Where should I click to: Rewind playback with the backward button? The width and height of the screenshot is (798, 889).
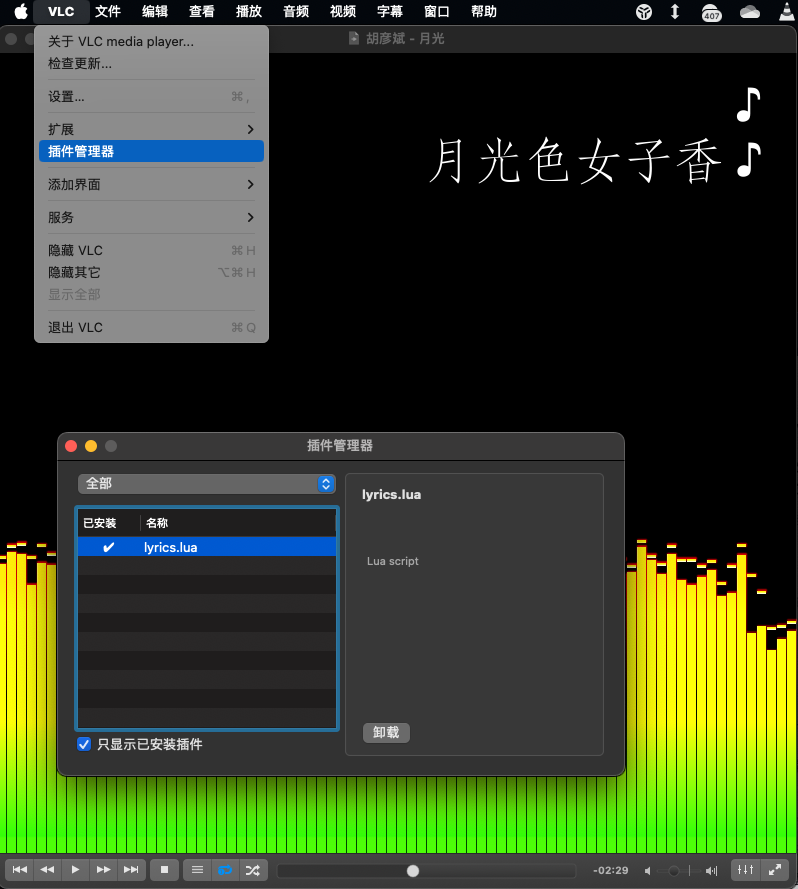pos(47,869)
